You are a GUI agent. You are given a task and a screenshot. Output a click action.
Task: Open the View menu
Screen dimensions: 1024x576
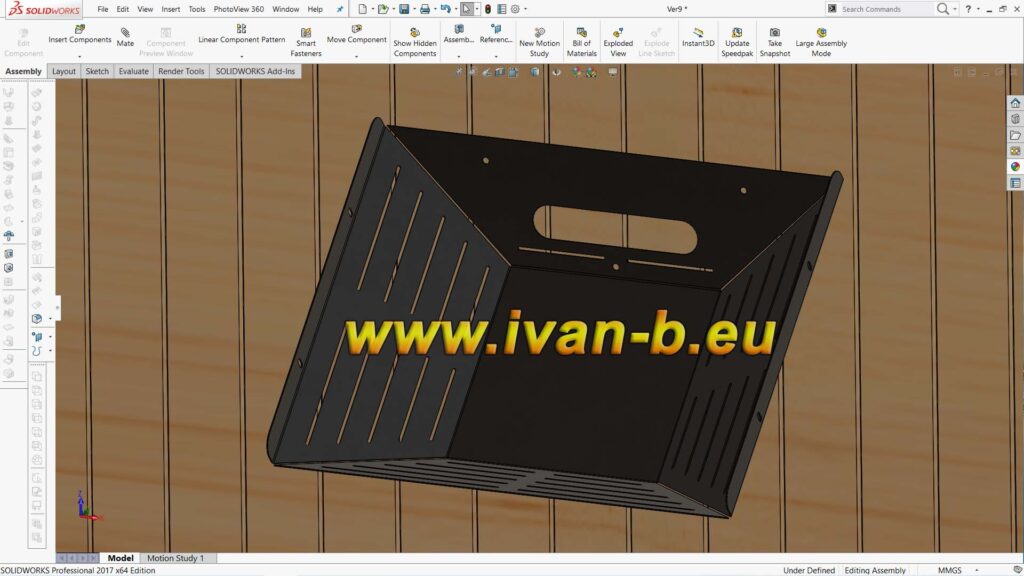click(145, 9)
